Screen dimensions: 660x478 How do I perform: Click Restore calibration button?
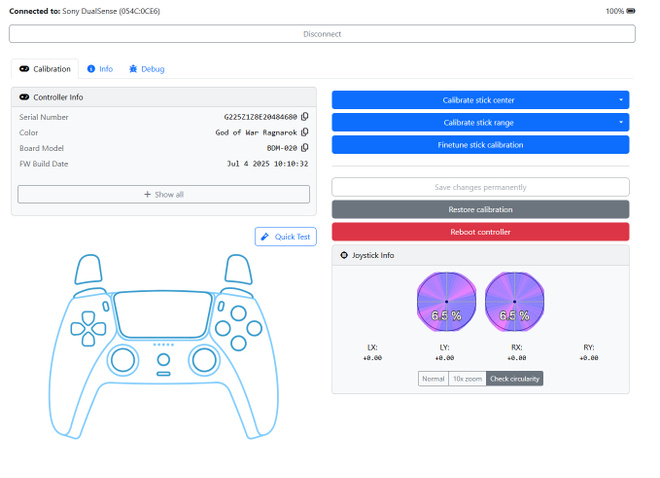[x=480, y=210]
